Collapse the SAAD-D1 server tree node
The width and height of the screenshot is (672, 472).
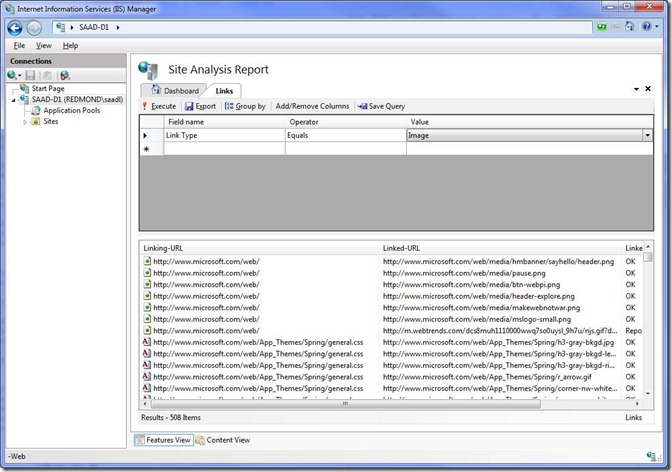tap(14, 100)
